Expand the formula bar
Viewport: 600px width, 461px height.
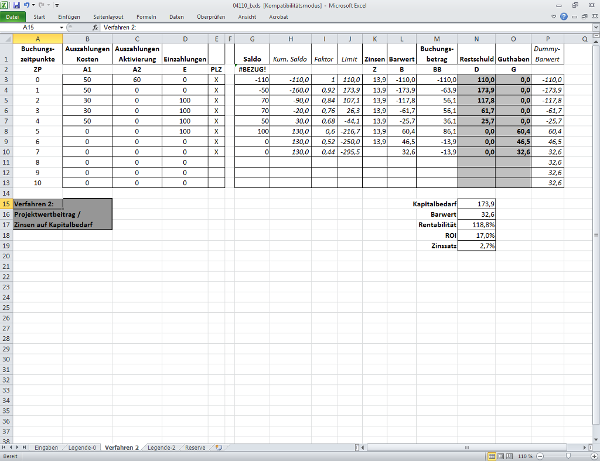coord(594,28)
